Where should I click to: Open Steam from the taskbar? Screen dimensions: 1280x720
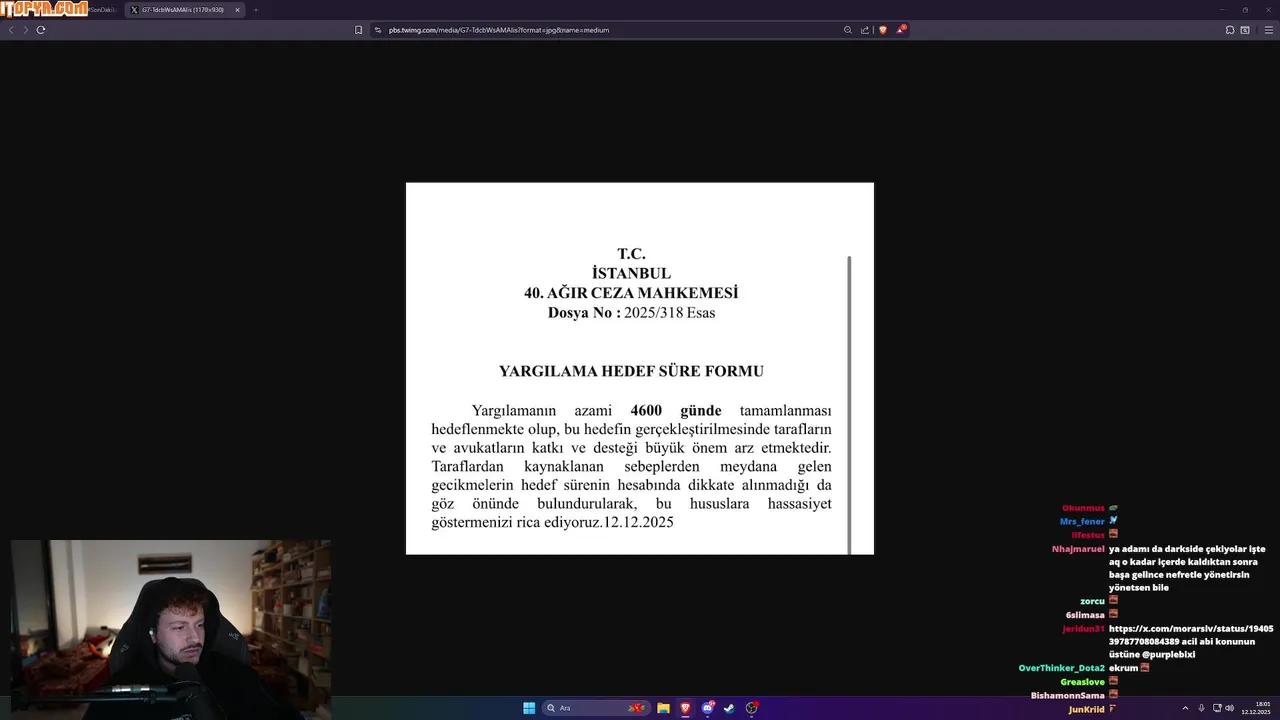coord(729,708)
